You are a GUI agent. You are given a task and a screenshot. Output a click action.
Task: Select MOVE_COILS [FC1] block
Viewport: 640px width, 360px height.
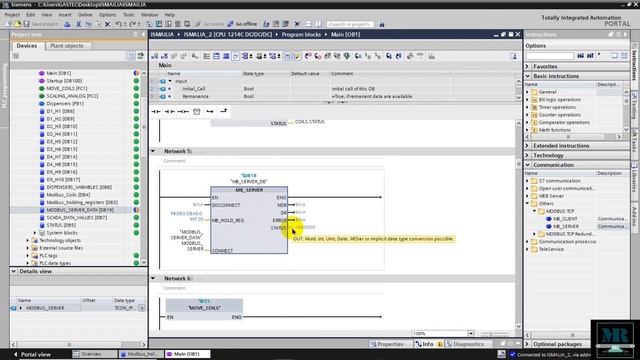point(66,88)
